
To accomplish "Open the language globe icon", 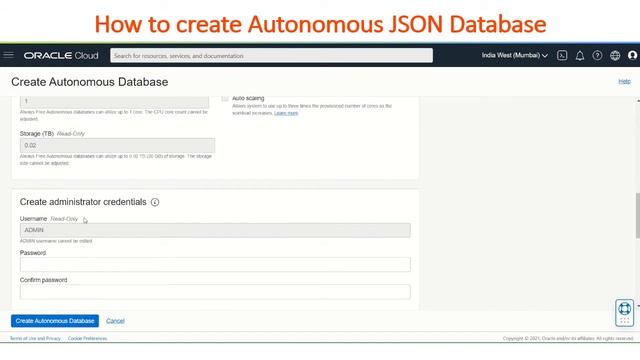I will point(615,56).
